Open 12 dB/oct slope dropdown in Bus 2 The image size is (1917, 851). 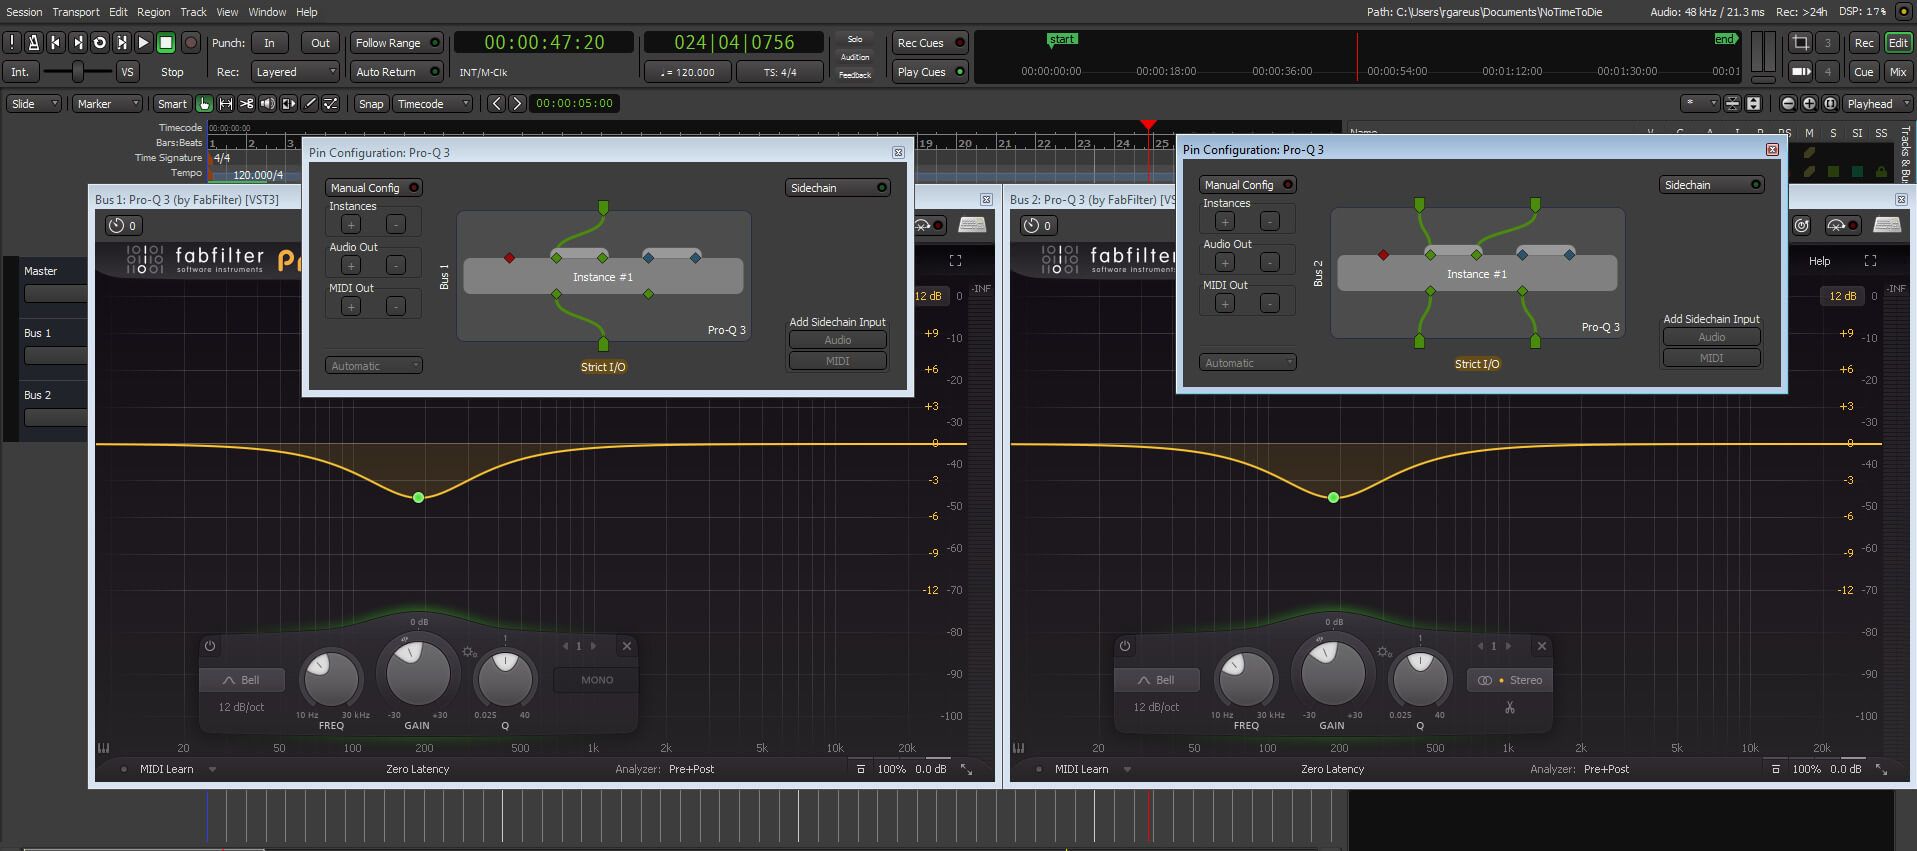[1156, 707]
